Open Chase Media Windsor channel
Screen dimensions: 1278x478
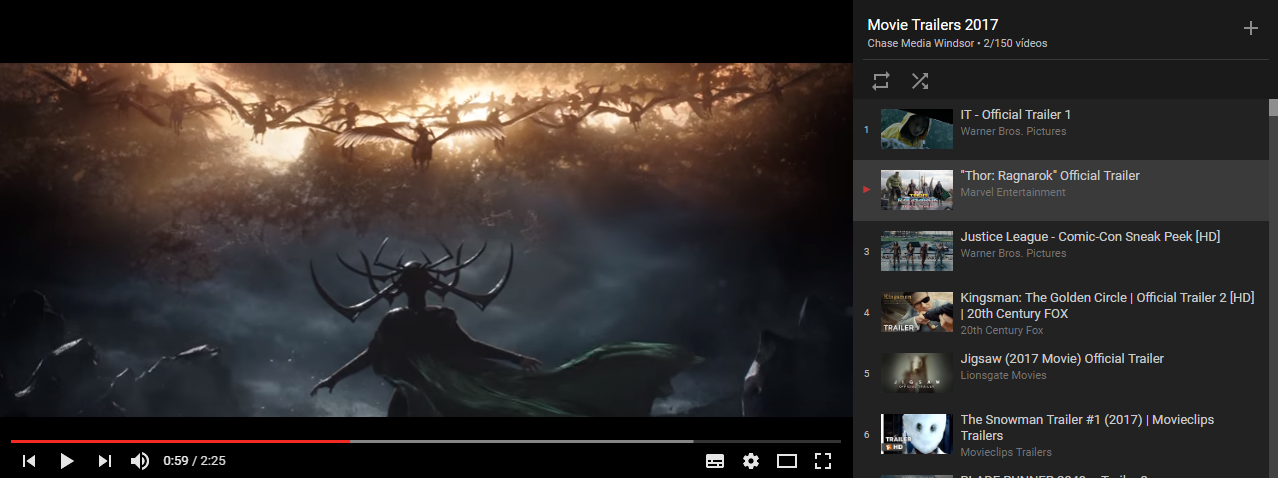click(x=920, y=44)
